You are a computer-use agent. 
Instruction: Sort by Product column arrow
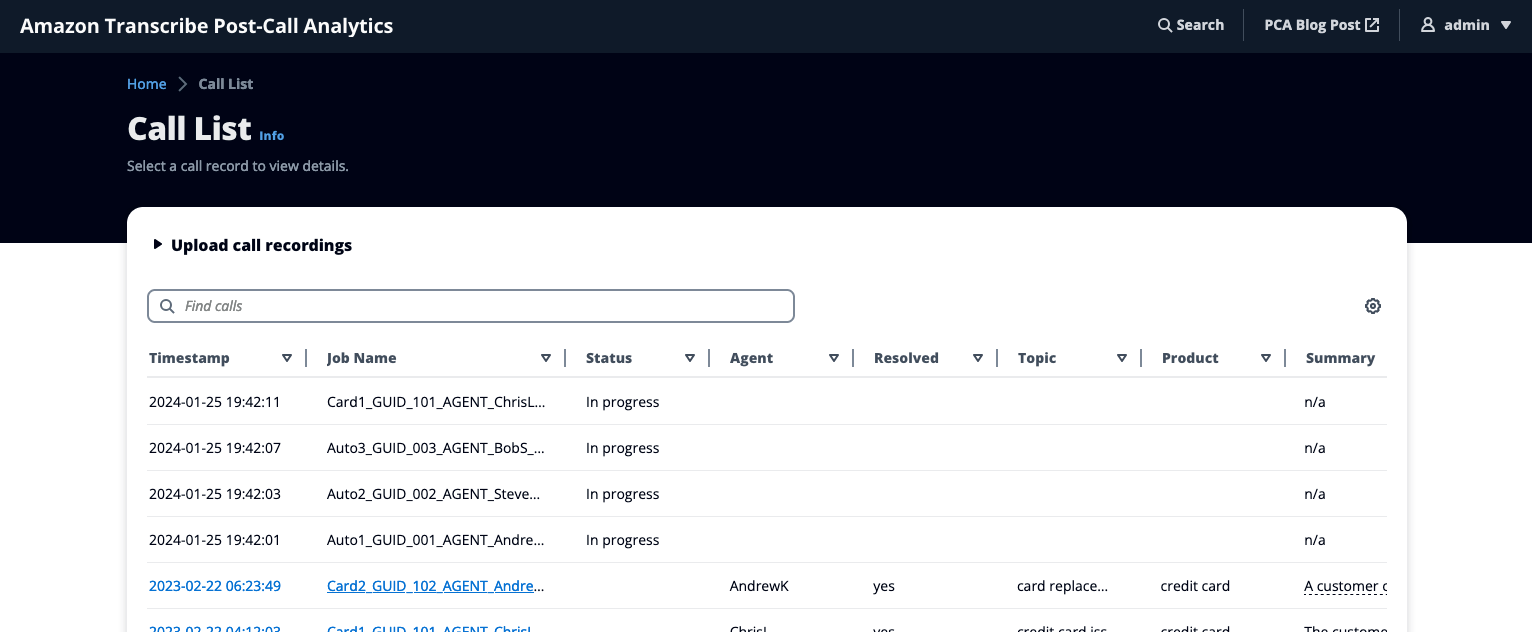1266,358
